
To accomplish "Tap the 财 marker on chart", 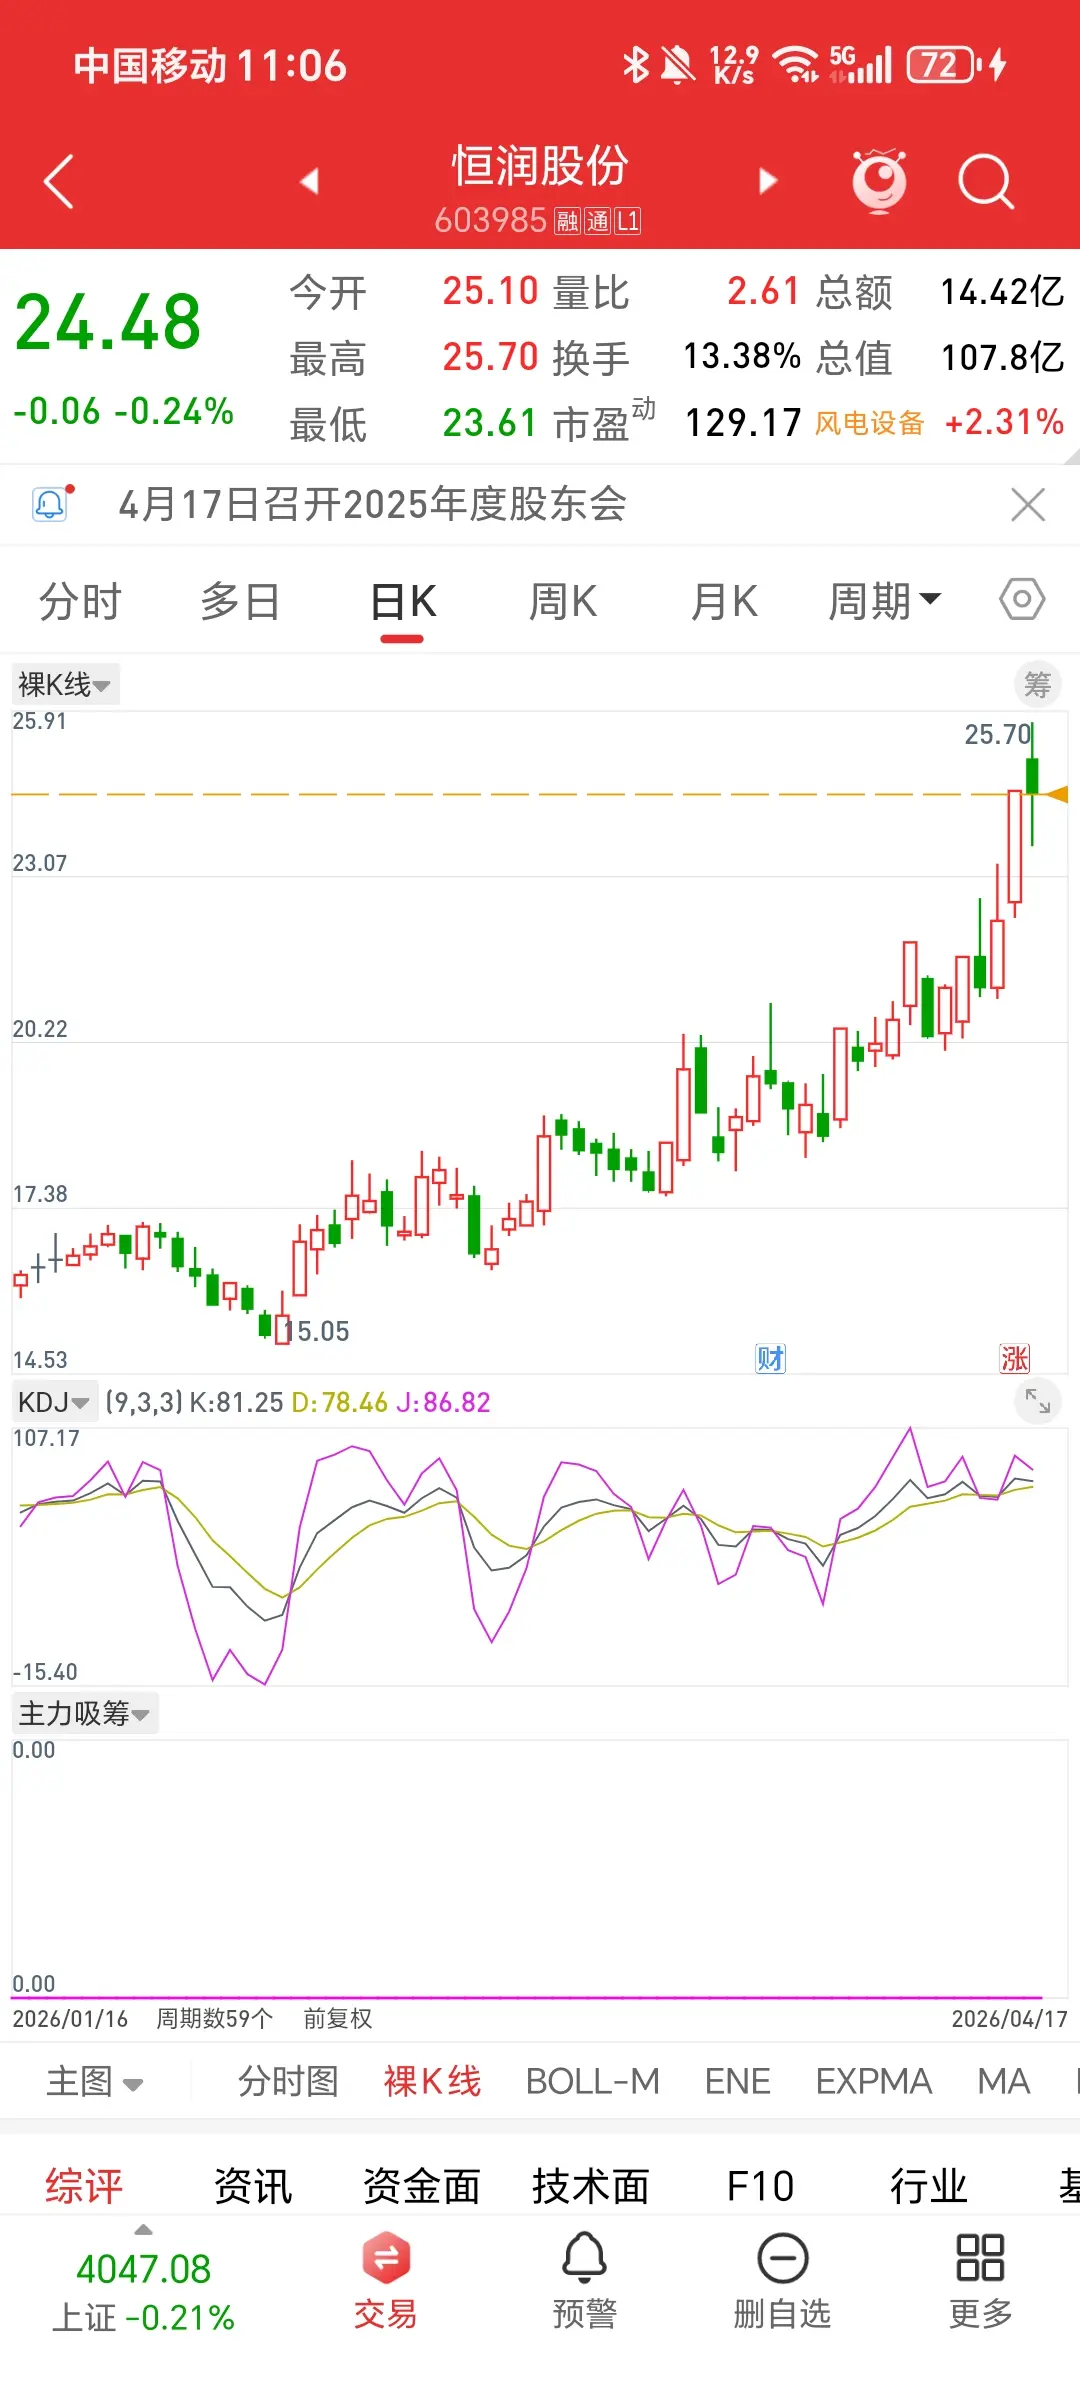I will 770,1358.
